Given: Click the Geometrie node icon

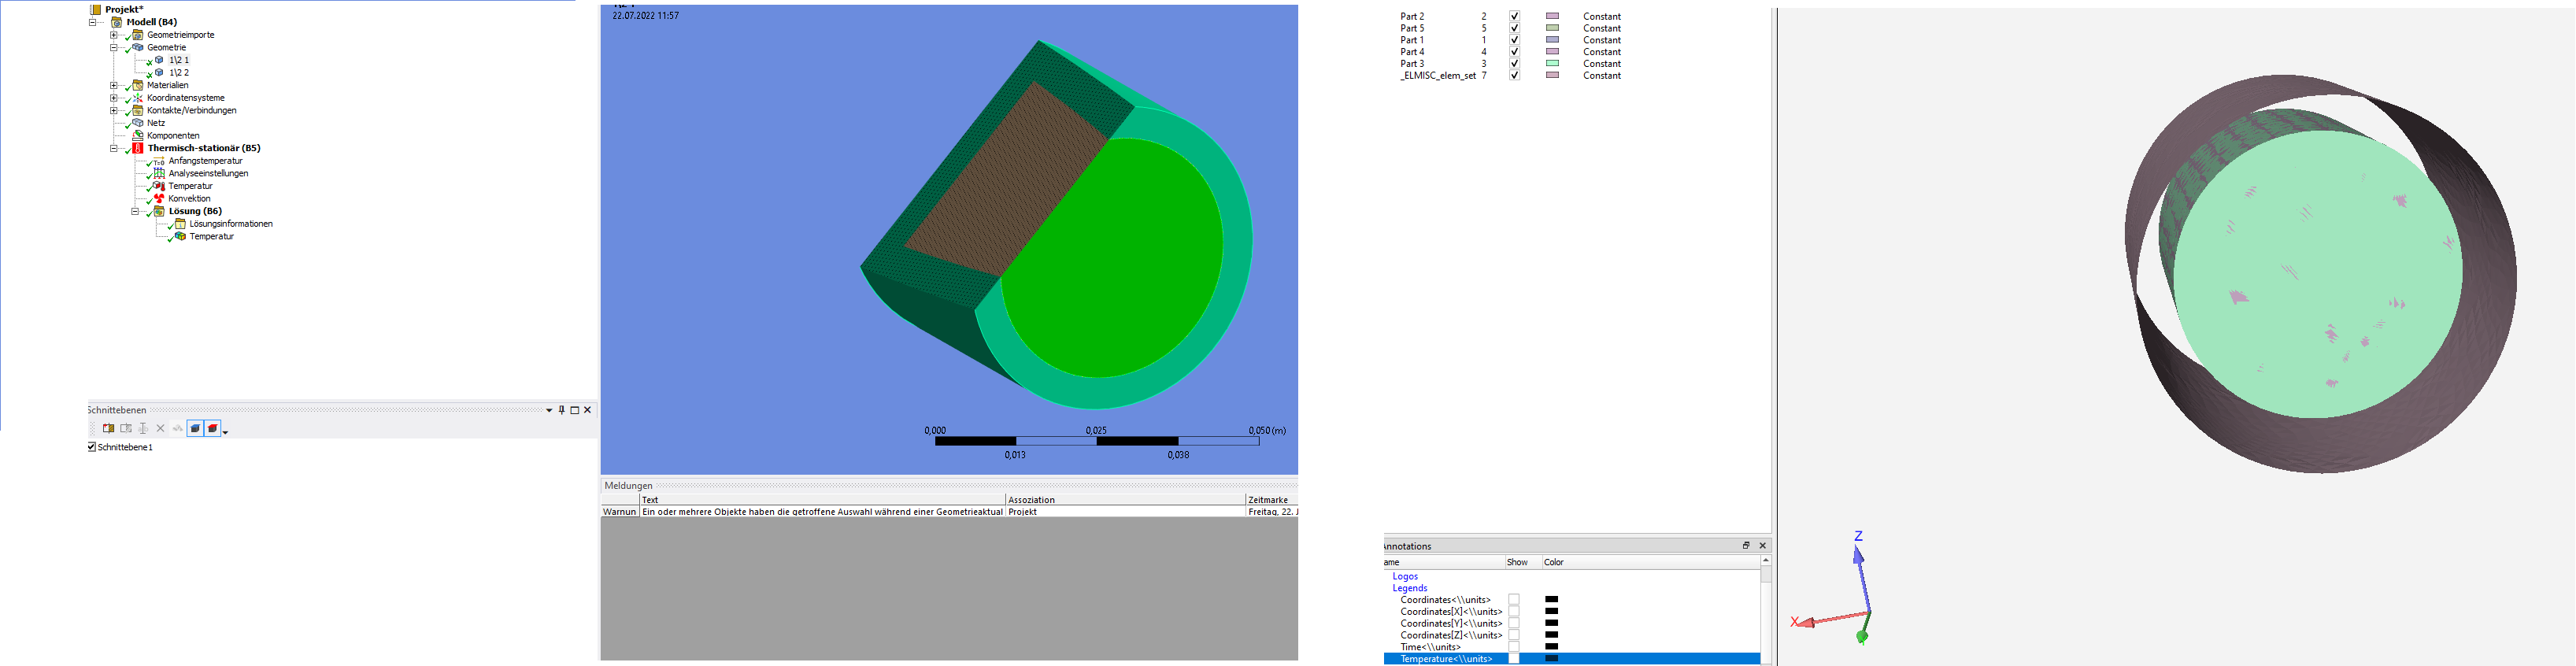Looking at the screenshot, I should (138, 47).
